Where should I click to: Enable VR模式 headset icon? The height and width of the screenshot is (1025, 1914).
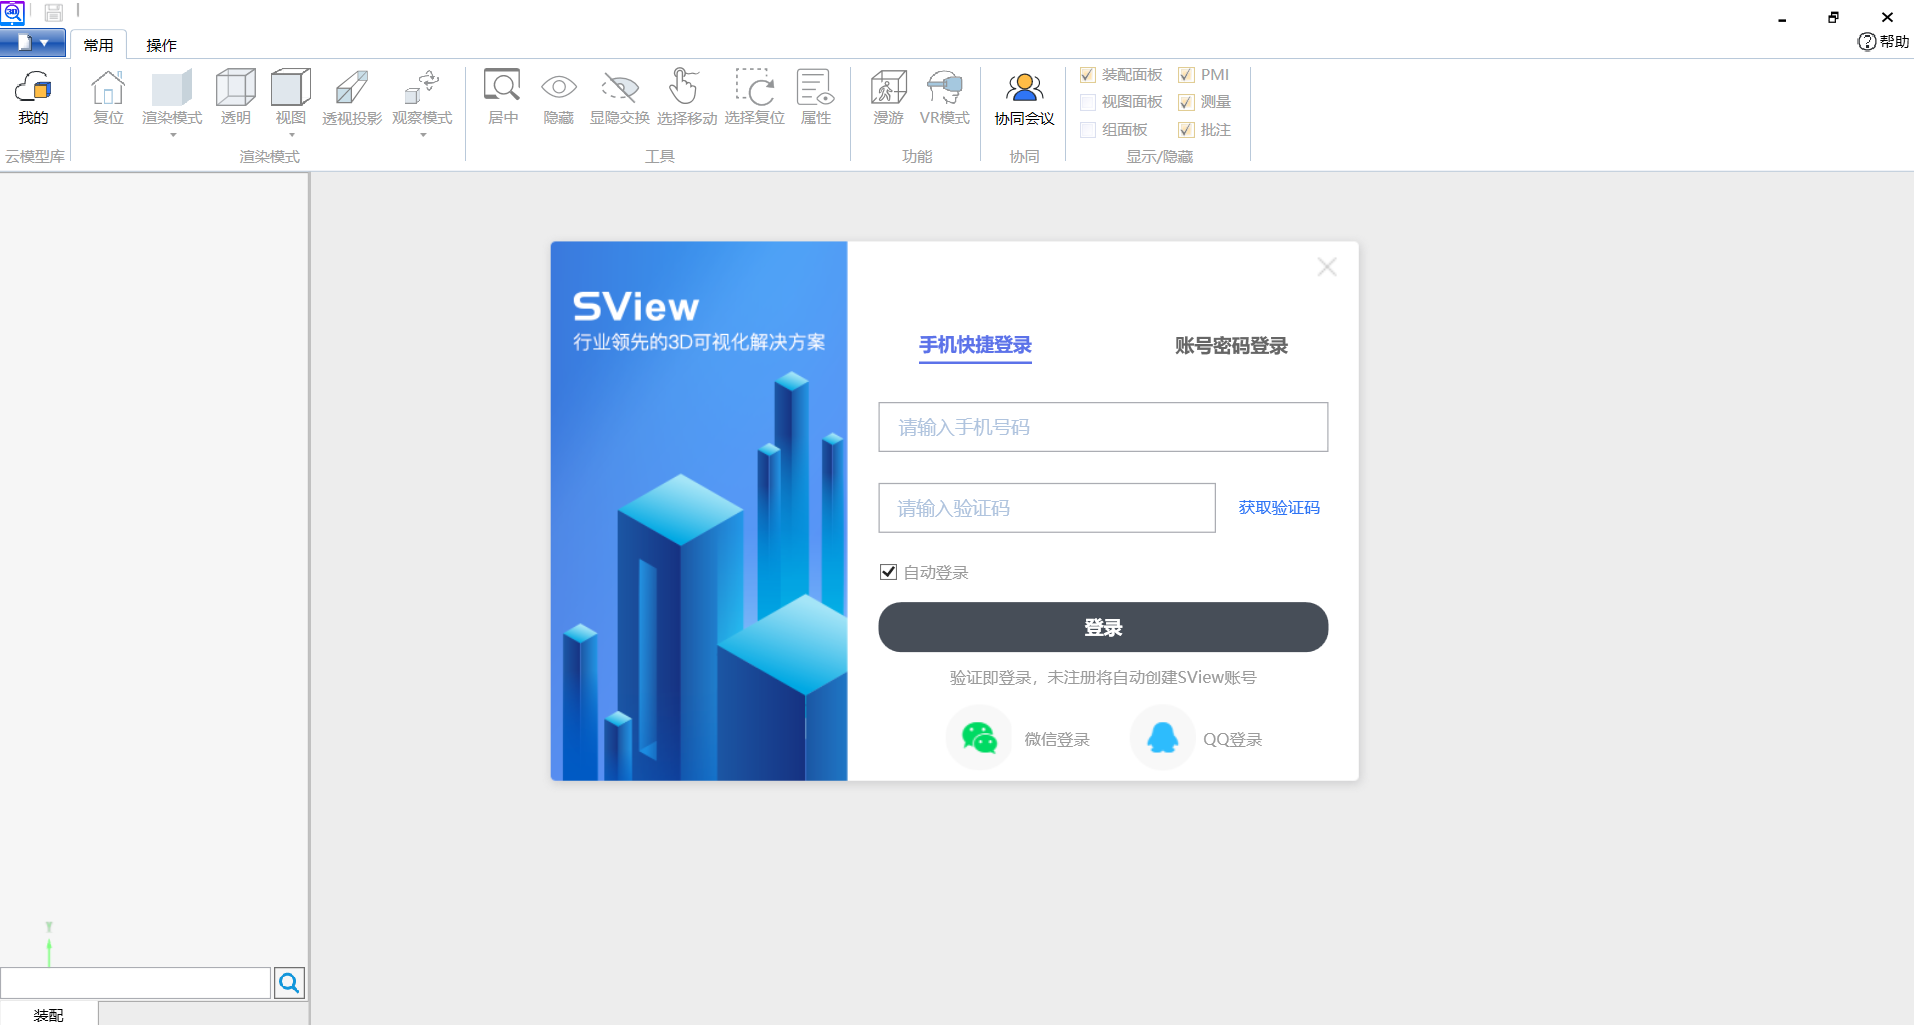click(x=945, y=88)
